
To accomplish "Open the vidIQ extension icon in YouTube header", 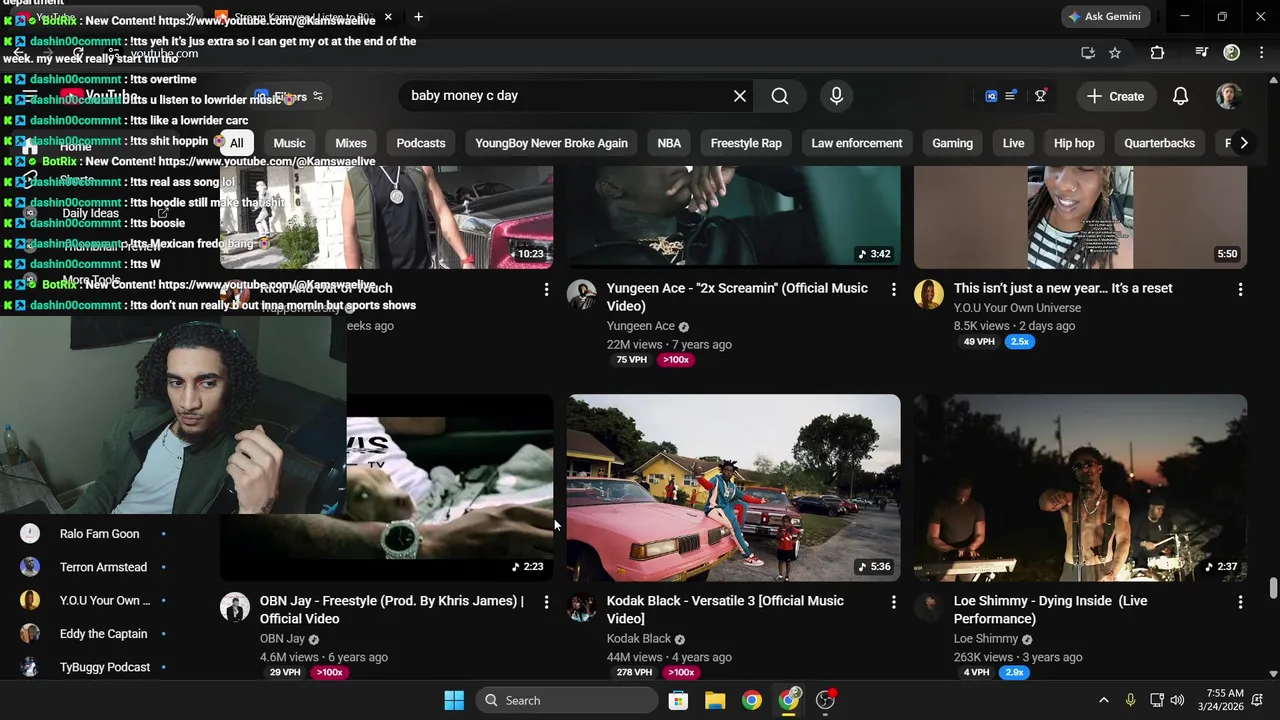I will click(991, 96).
